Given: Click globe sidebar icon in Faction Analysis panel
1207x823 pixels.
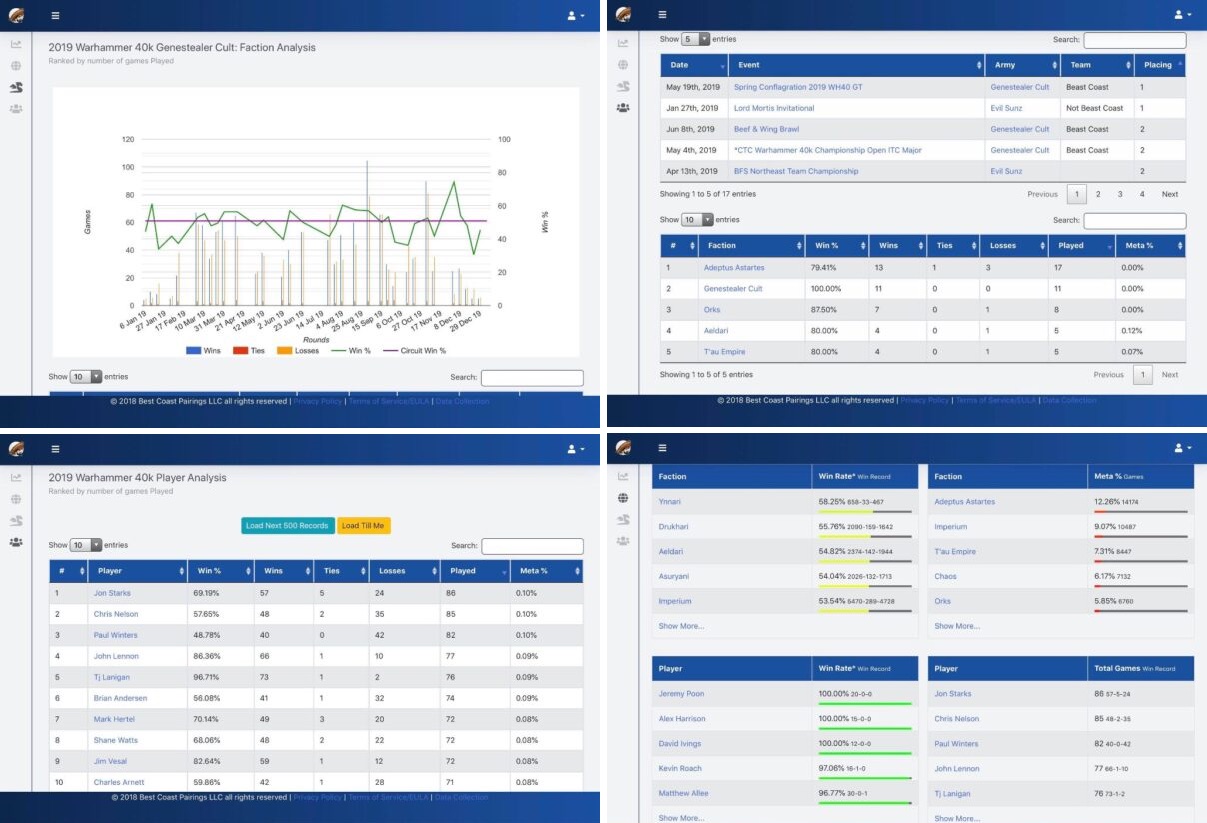Looking at the screenshot, I should (16, 65).
